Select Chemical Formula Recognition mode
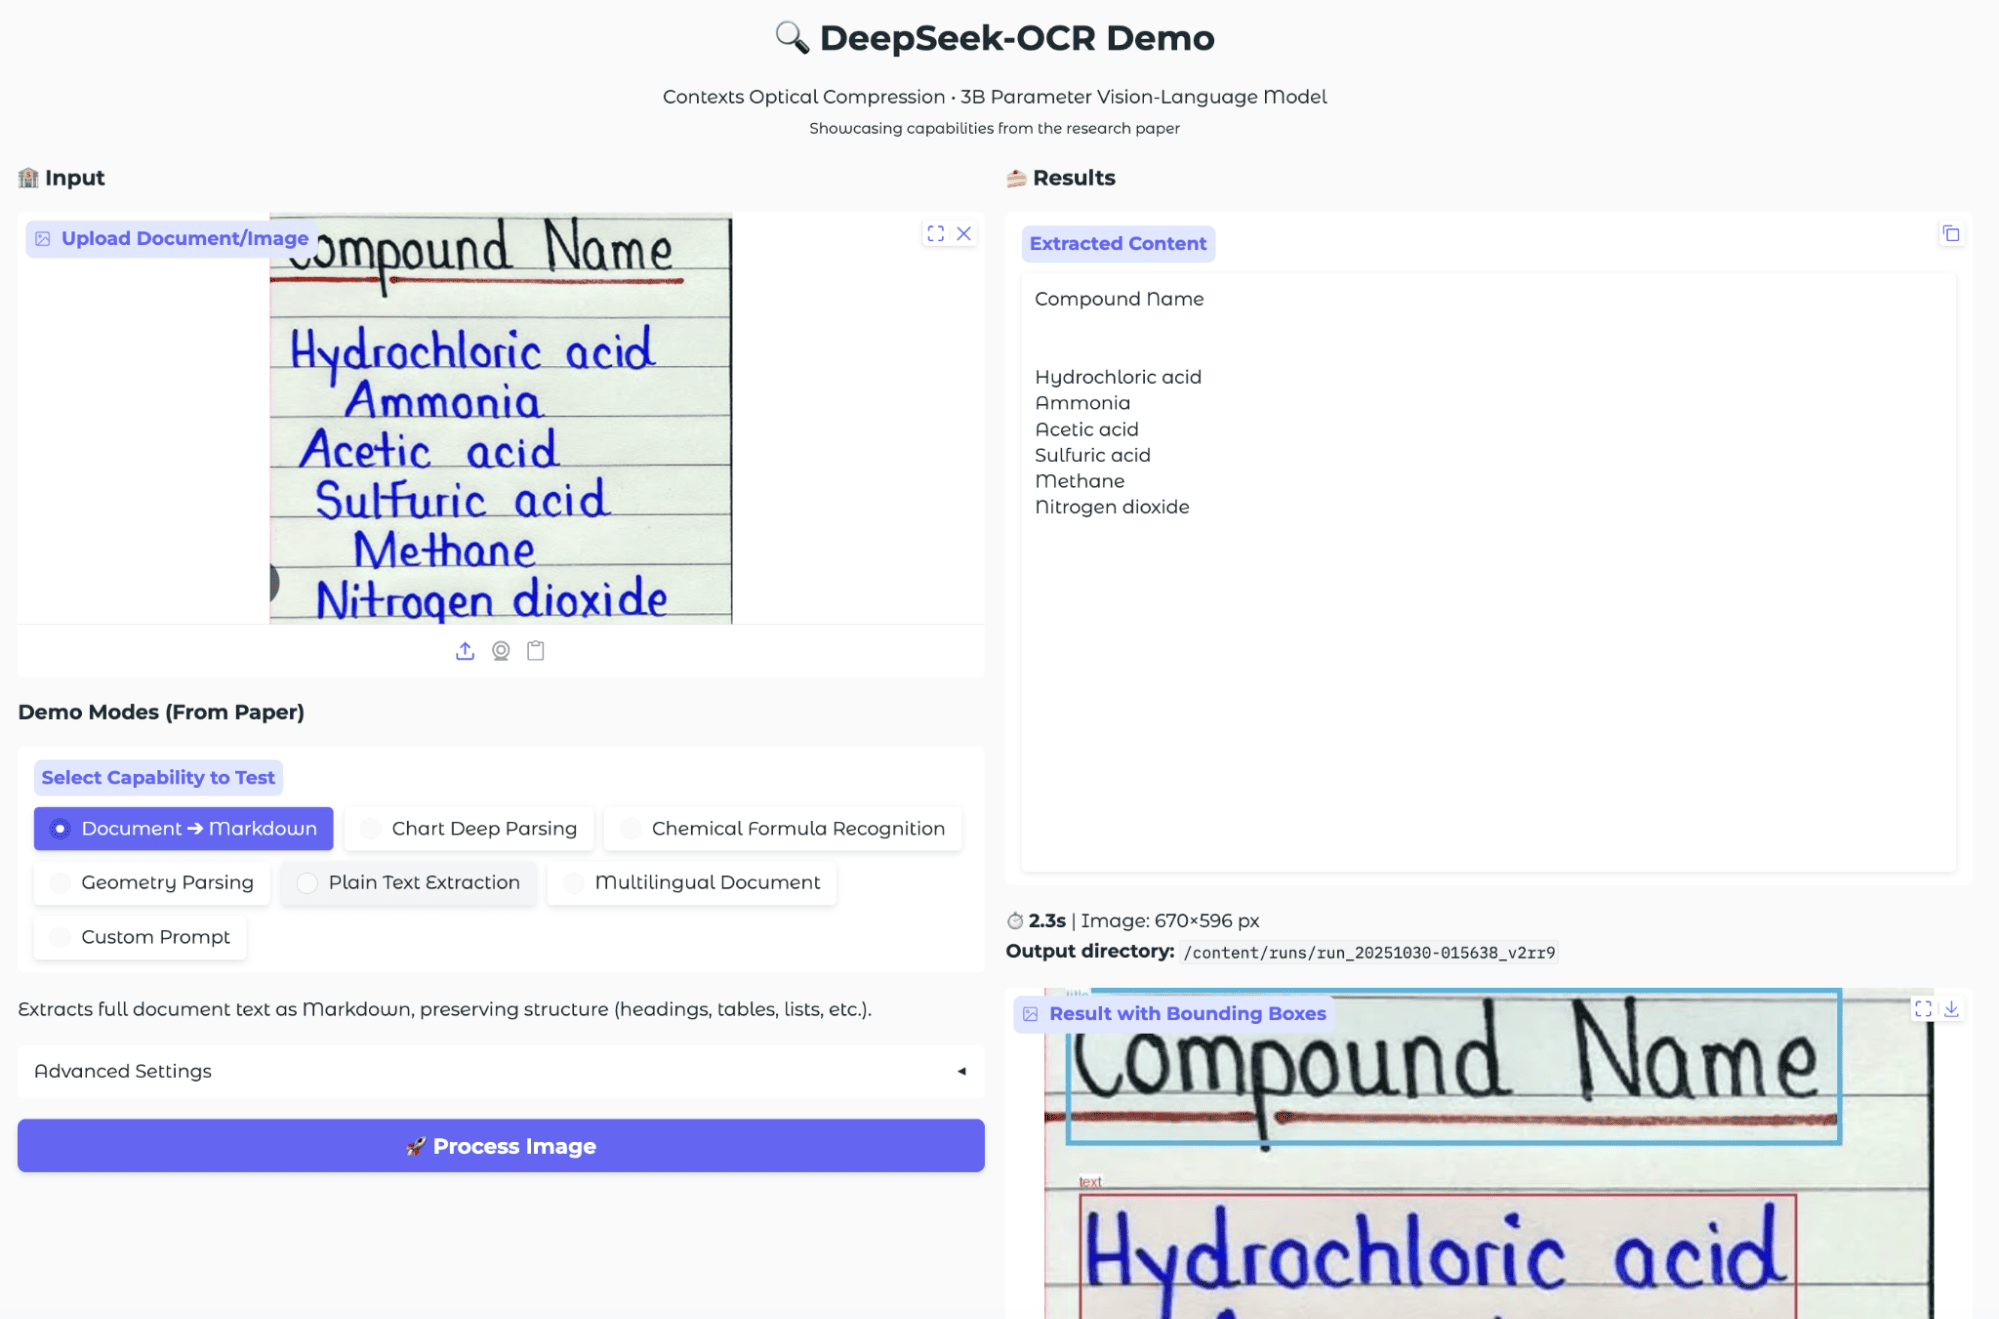Viewport: 1999px width, 1319px height. pyautogui.click(x=783, y=828)
